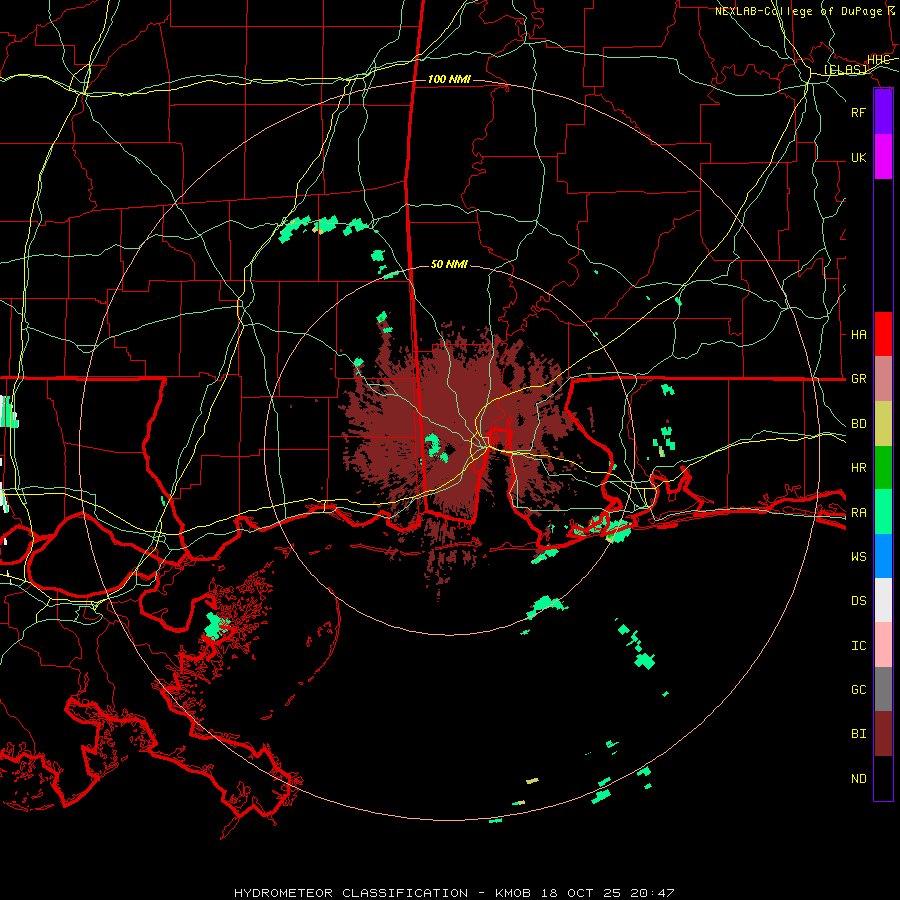Viewport: 900px width, 900px height.
Task: Click the KMOB station identifier in caption
Action: [515, 893]
